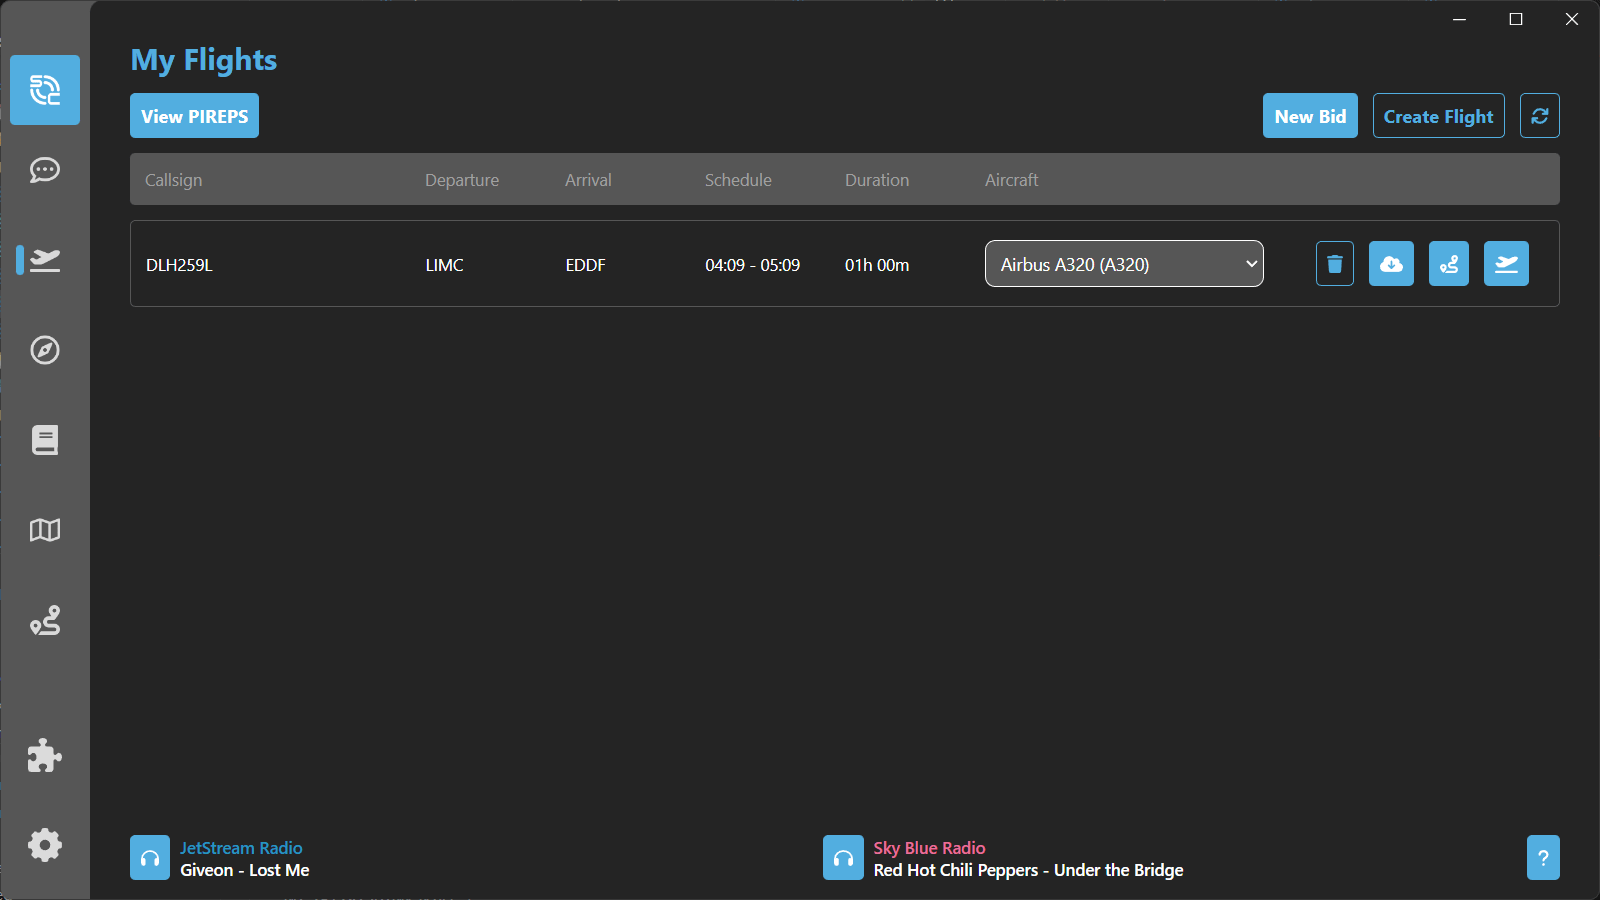Open the chat messages sidebar icon
The height and width of the screenshot is (900, 1600).
[45, 170]
